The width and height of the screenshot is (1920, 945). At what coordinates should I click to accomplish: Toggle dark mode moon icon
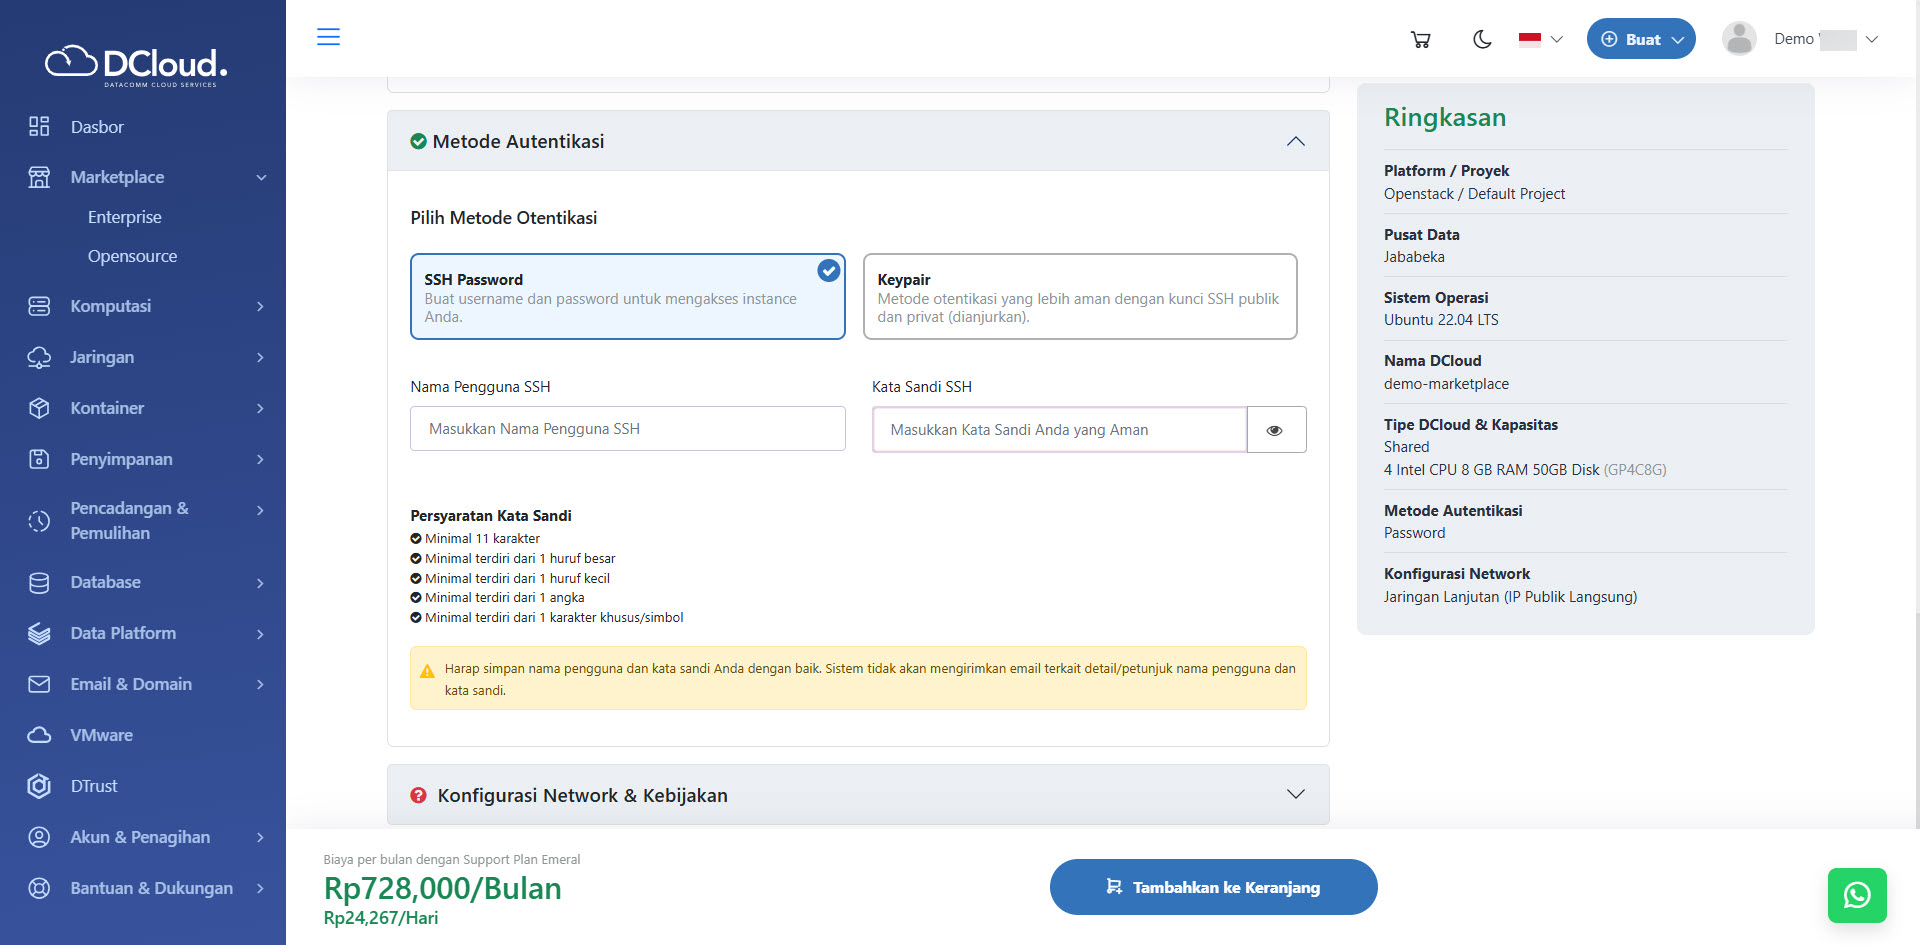1482,40
